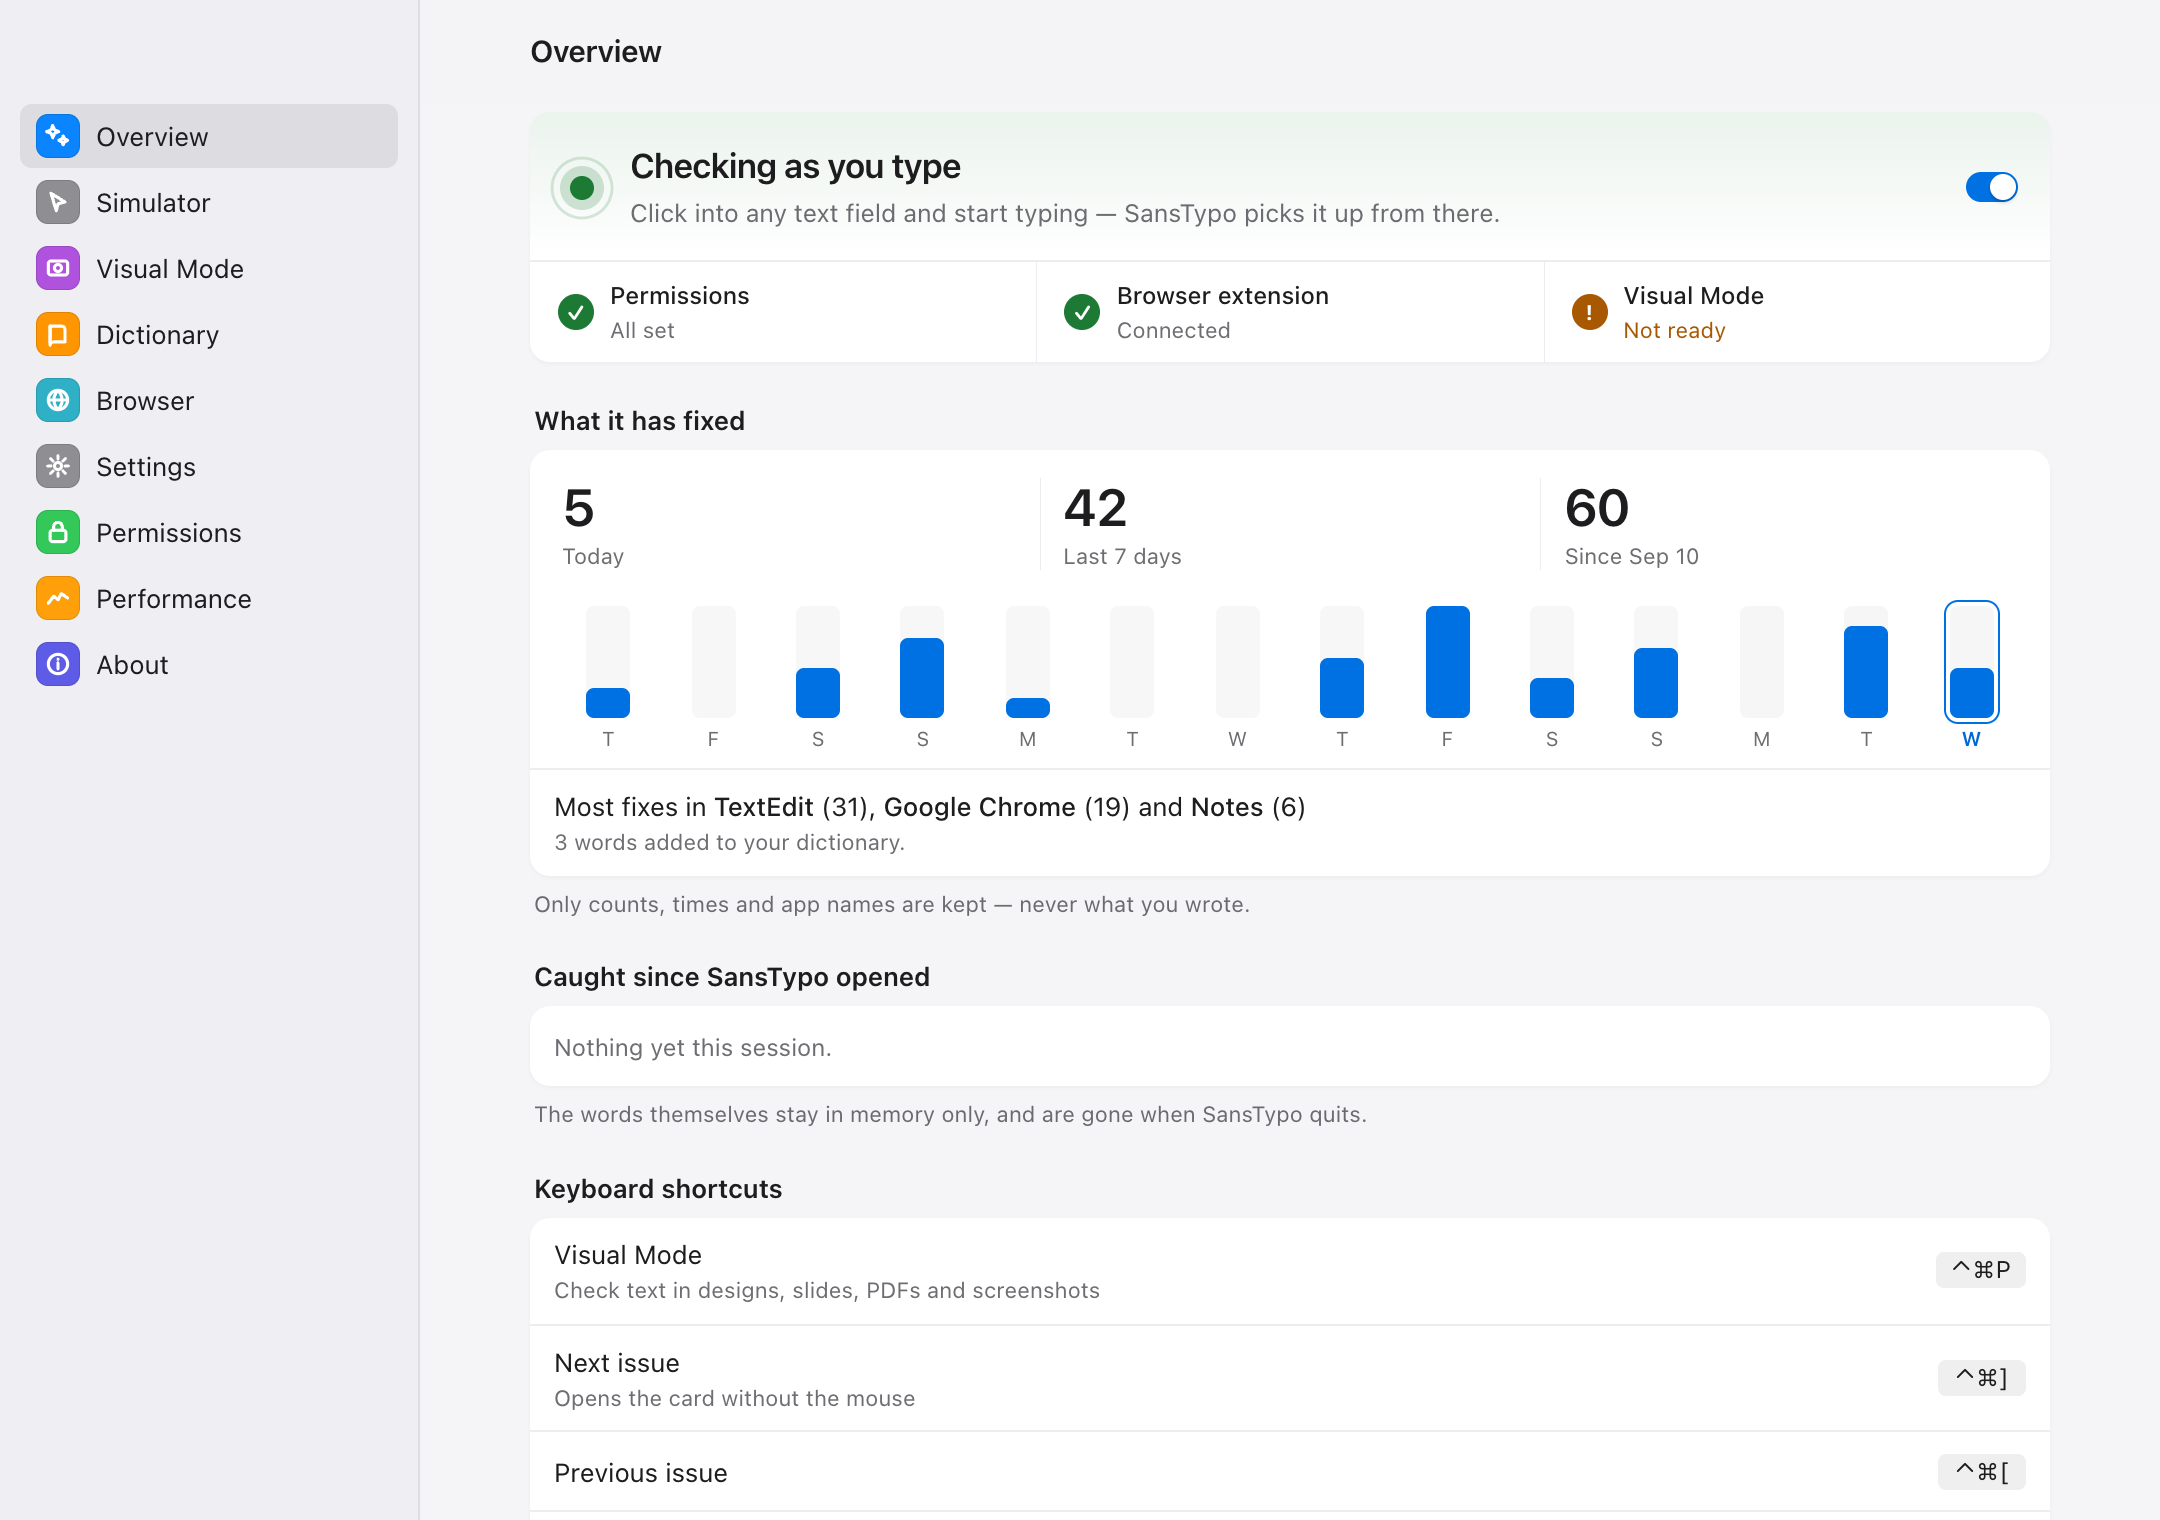This screenshot has height=1520, width=2160.
Task: Select Browser in the sidebar
Action: (x=209, y=400)
